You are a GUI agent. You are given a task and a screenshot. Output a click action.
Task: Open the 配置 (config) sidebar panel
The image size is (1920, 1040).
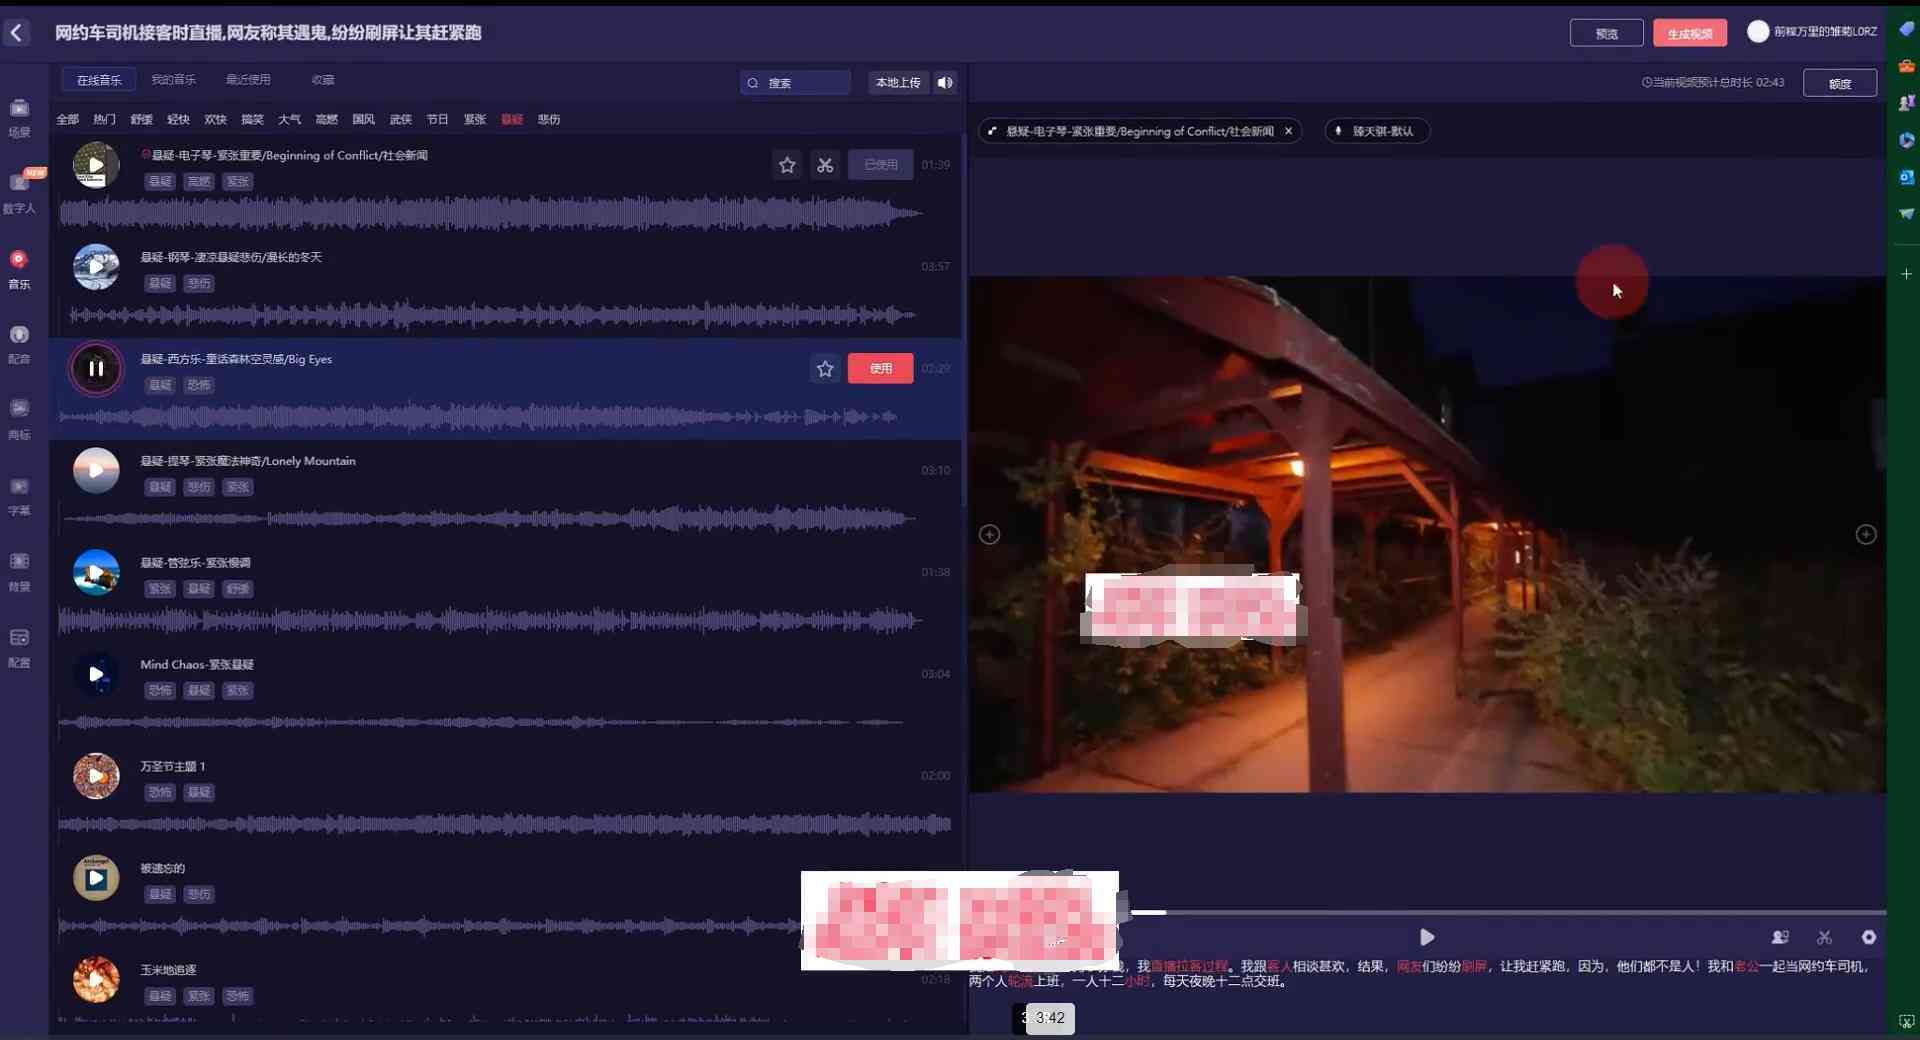(x=19, y=647)
